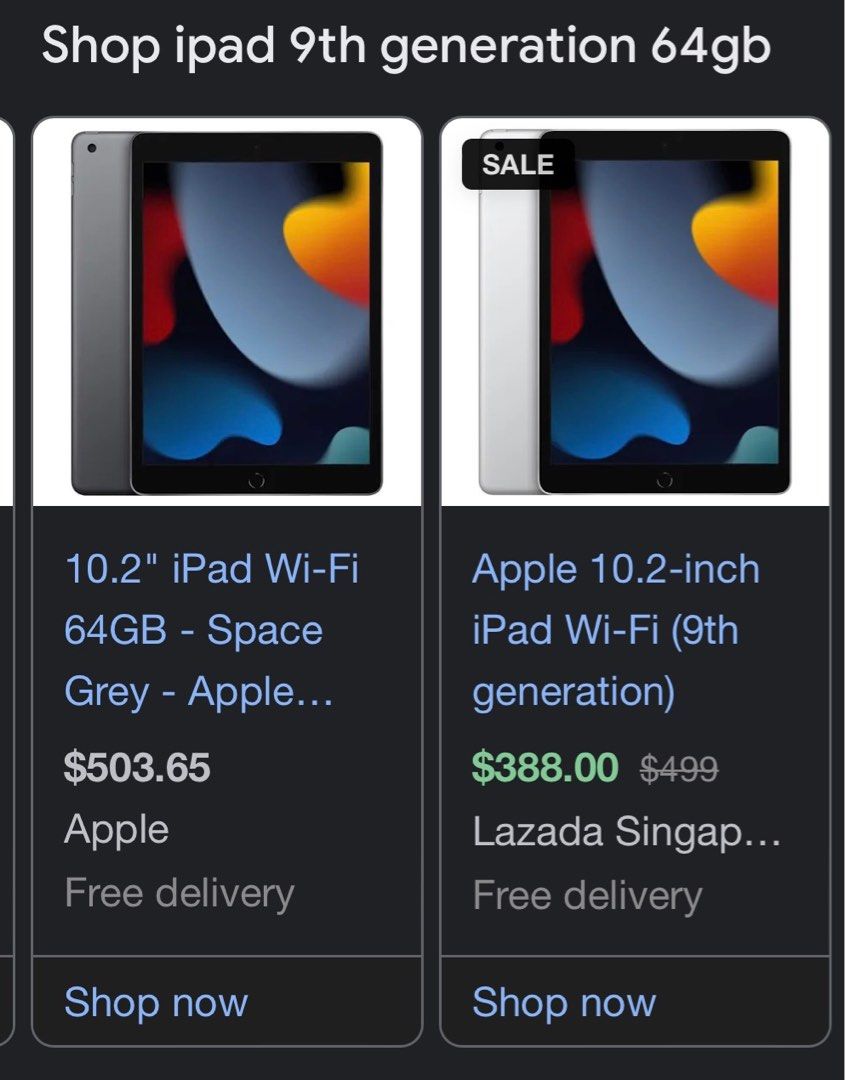The width and height of the screenshot is (845, 1080).
Task: Click the "Shop ipad 9th generation 64gb" heading
Action: 405,48
